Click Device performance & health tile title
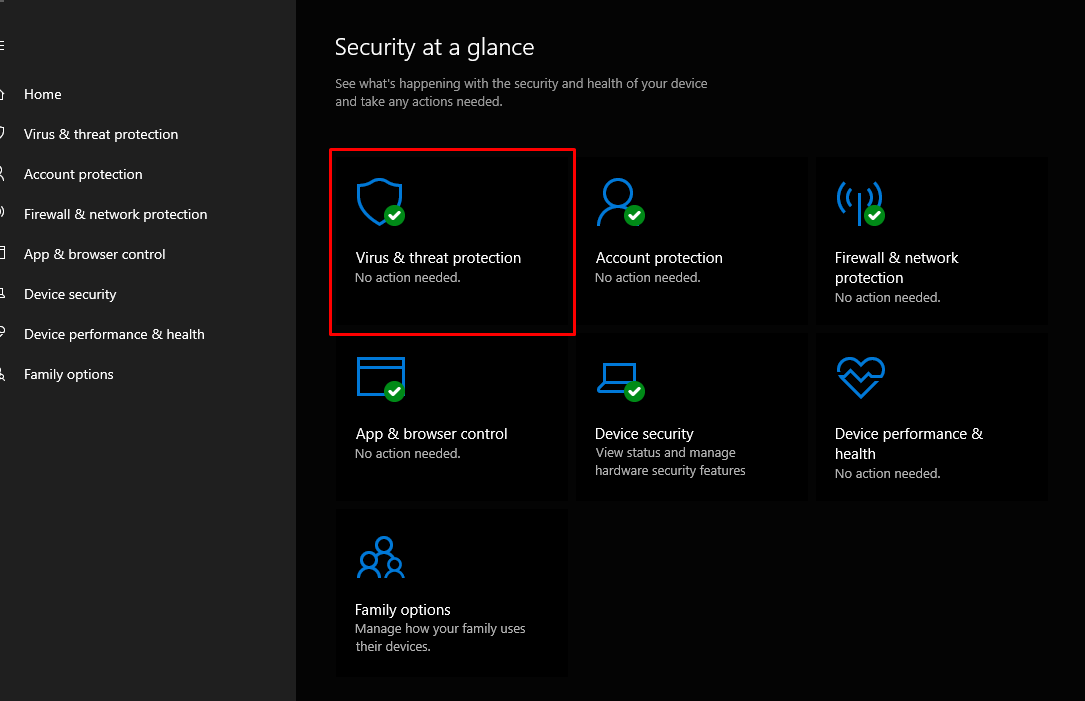The width and height of the screenshot is (1085, 701). pos(909,444)
